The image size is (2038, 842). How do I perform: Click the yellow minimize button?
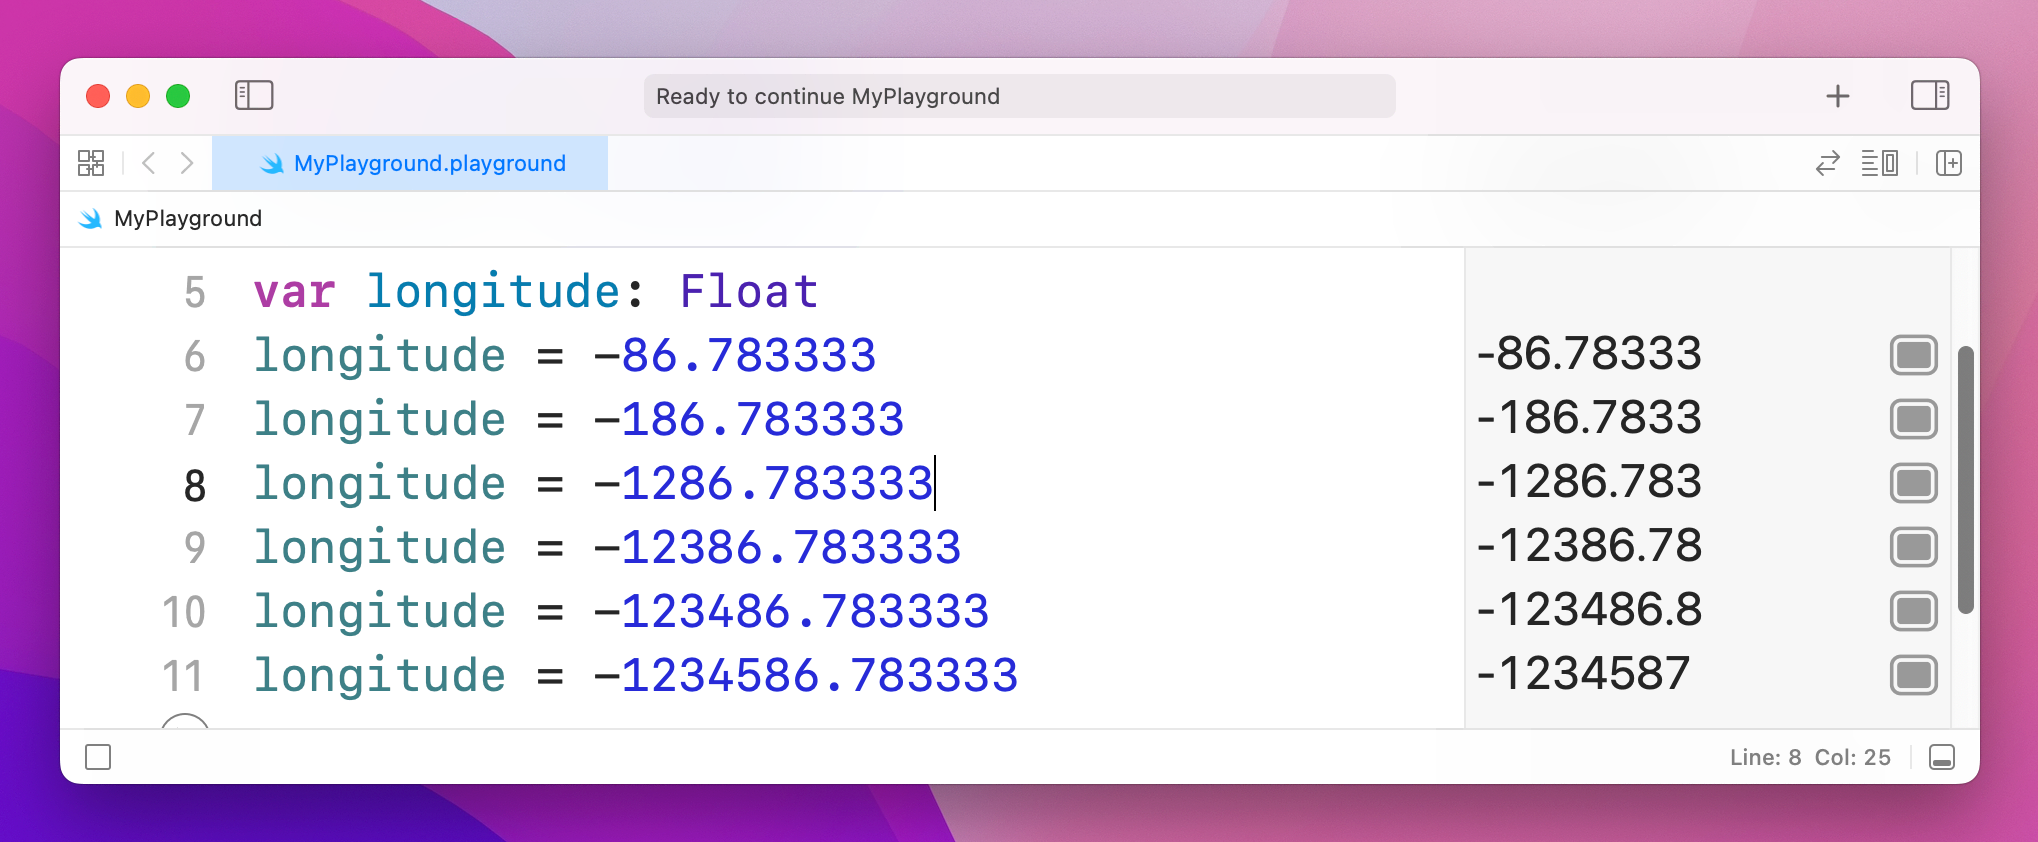click(138, 96)
